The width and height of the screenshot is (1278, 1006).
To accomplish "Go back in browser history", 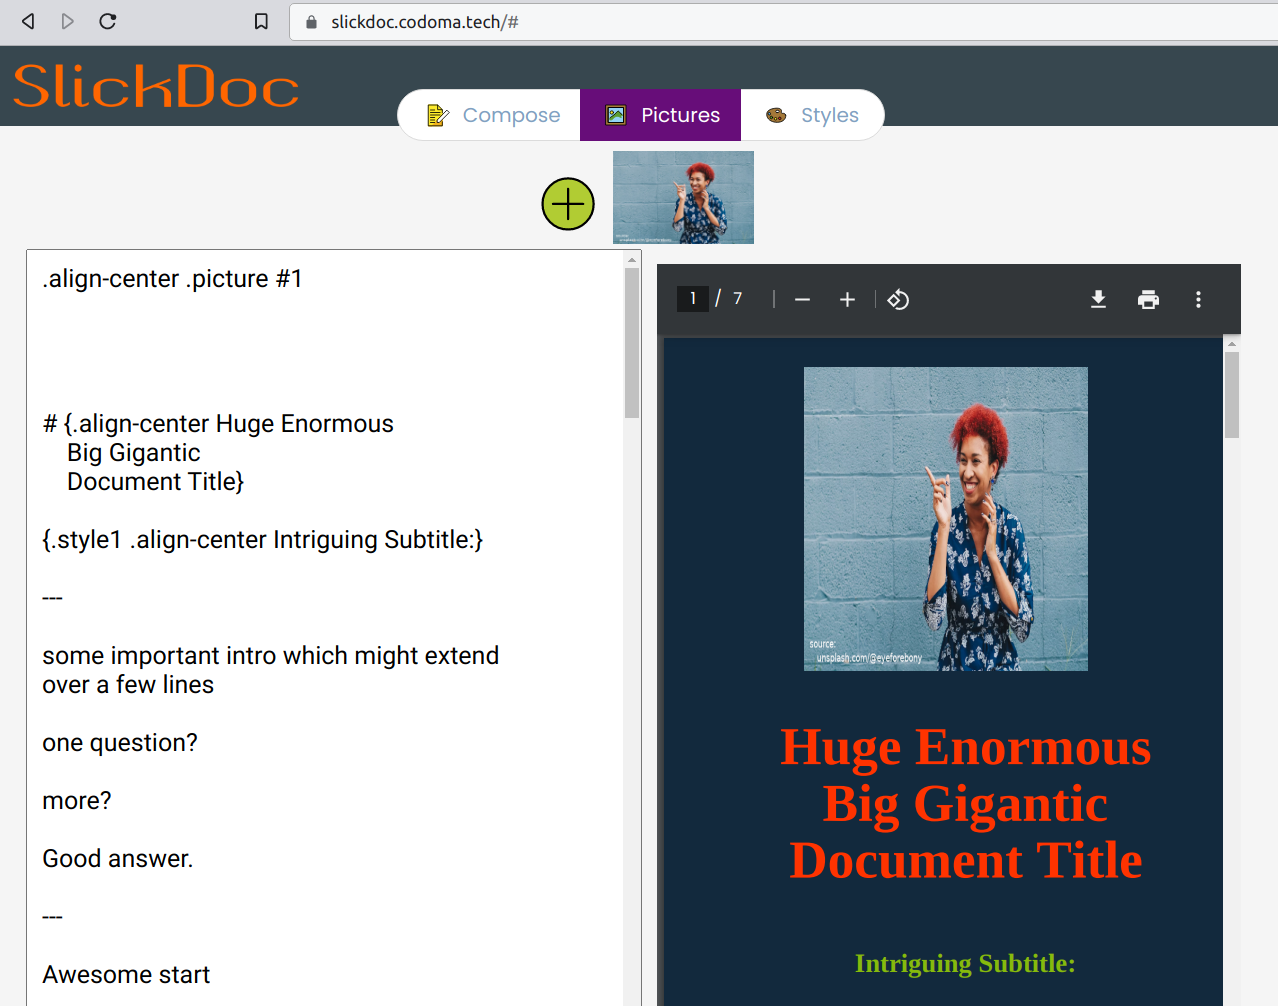I will click(28, 21).
